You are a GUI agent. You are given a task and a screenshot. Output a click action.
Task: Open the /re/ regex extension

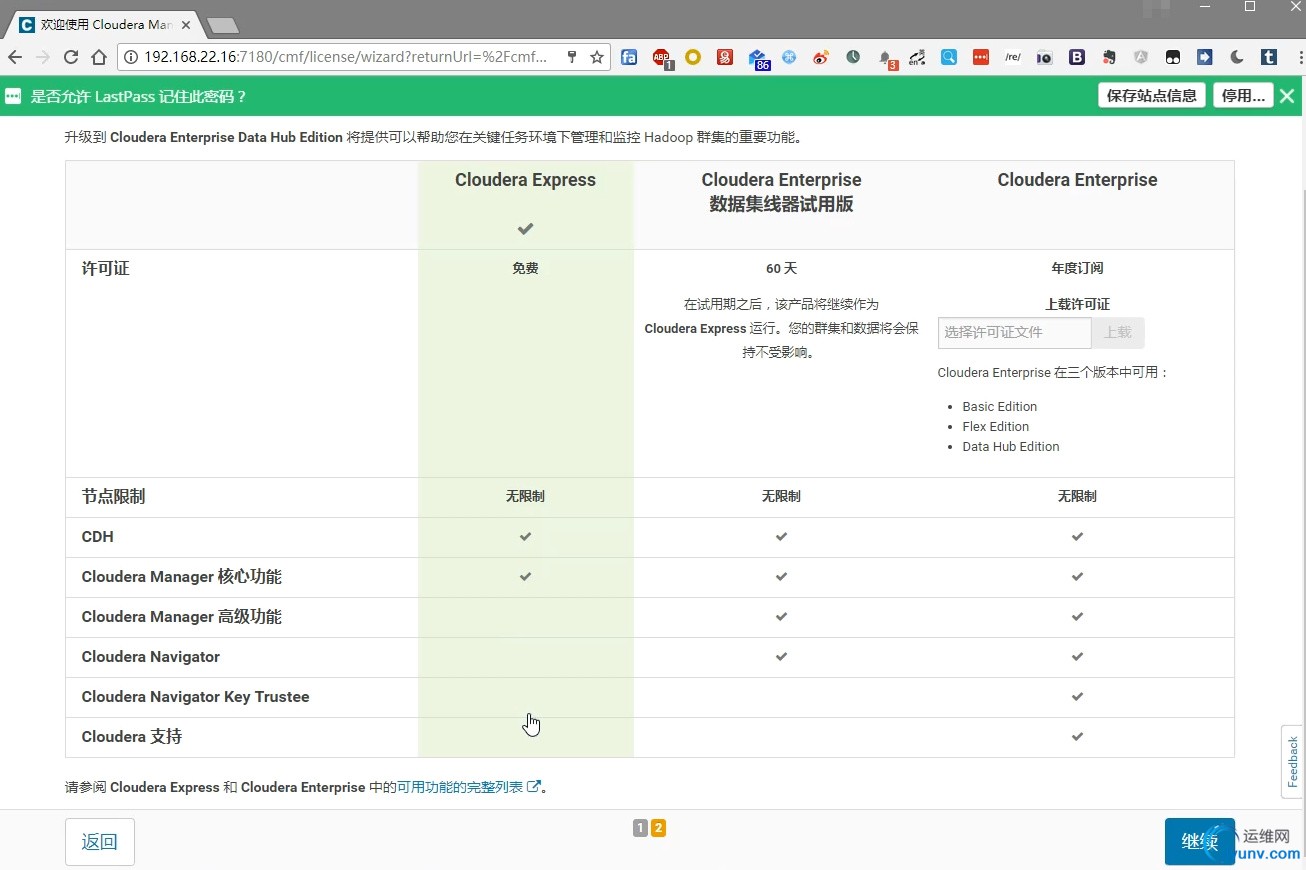click(x=1013, y=57)
